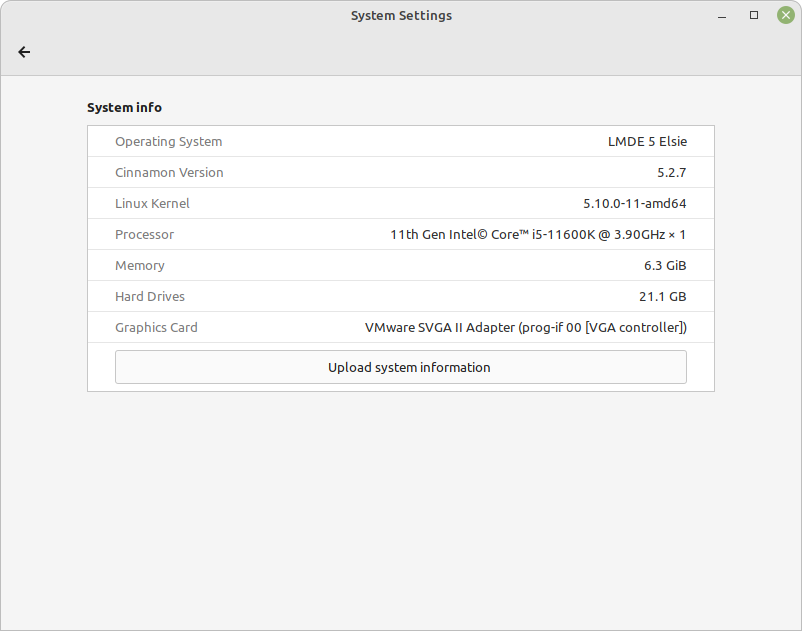This screenshot has width=802, height=631.
Task: Select the Operating System label
Action: (x=168, y=142)
